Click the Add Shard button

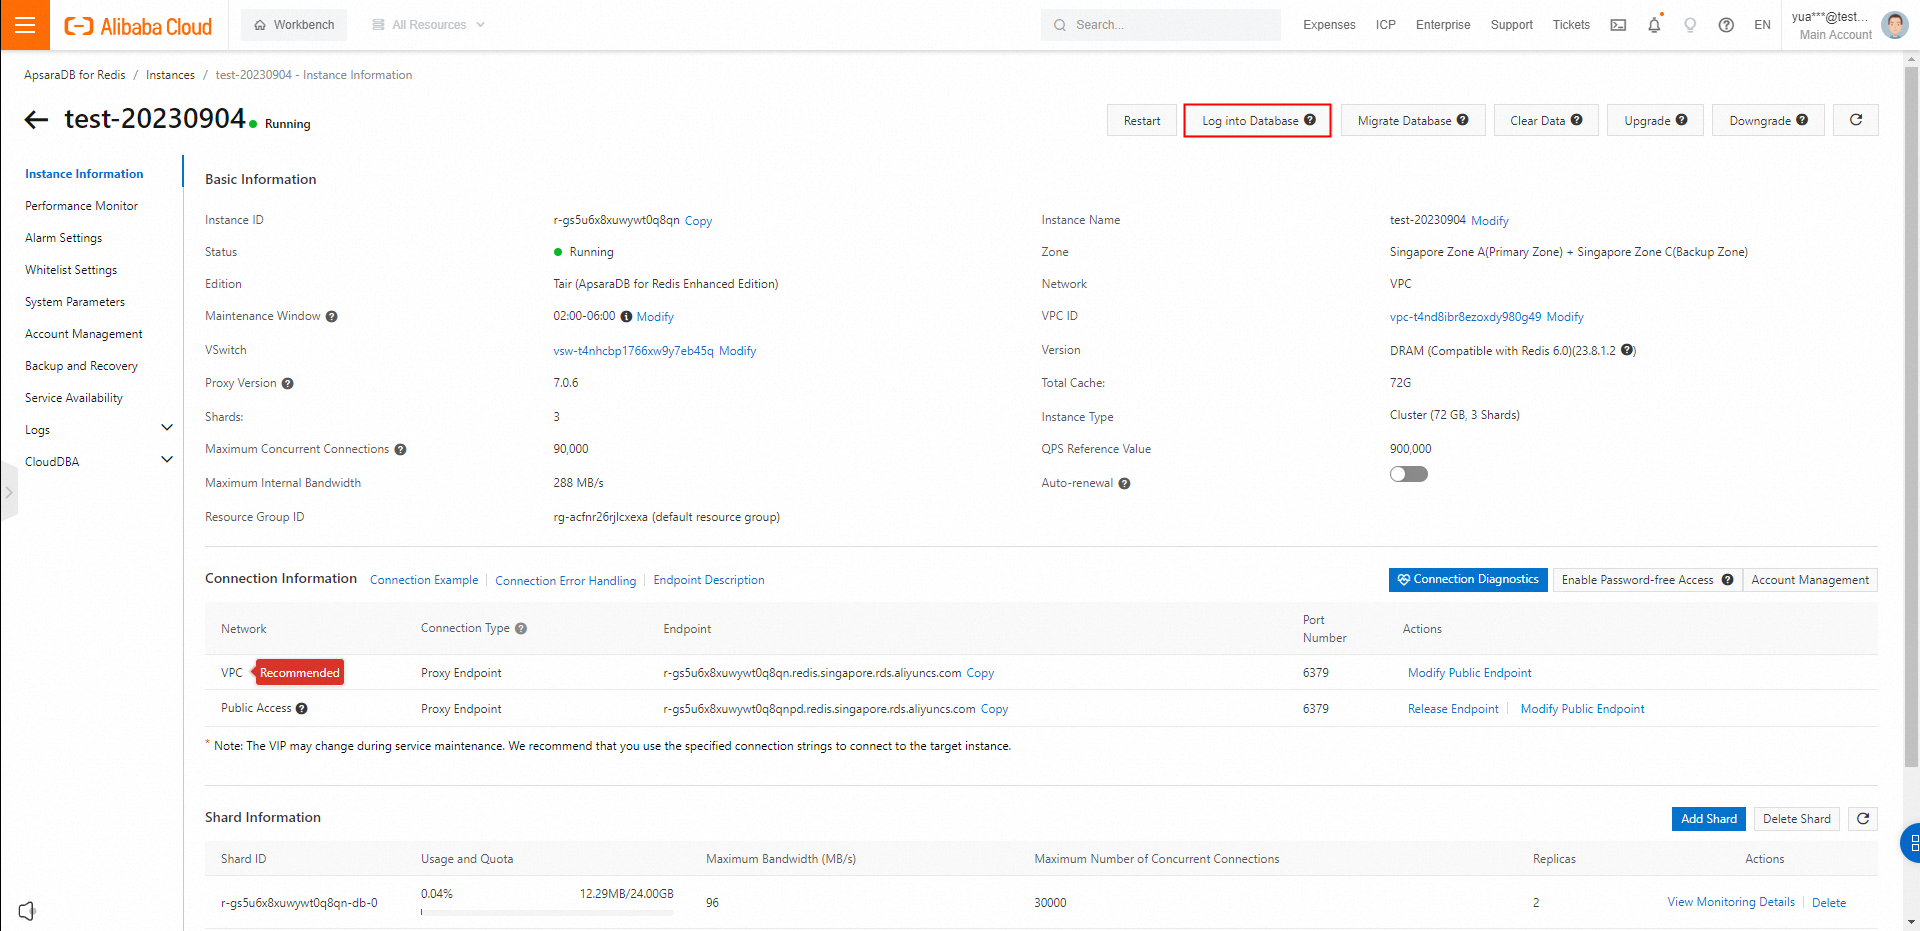tap(1709, 819)
